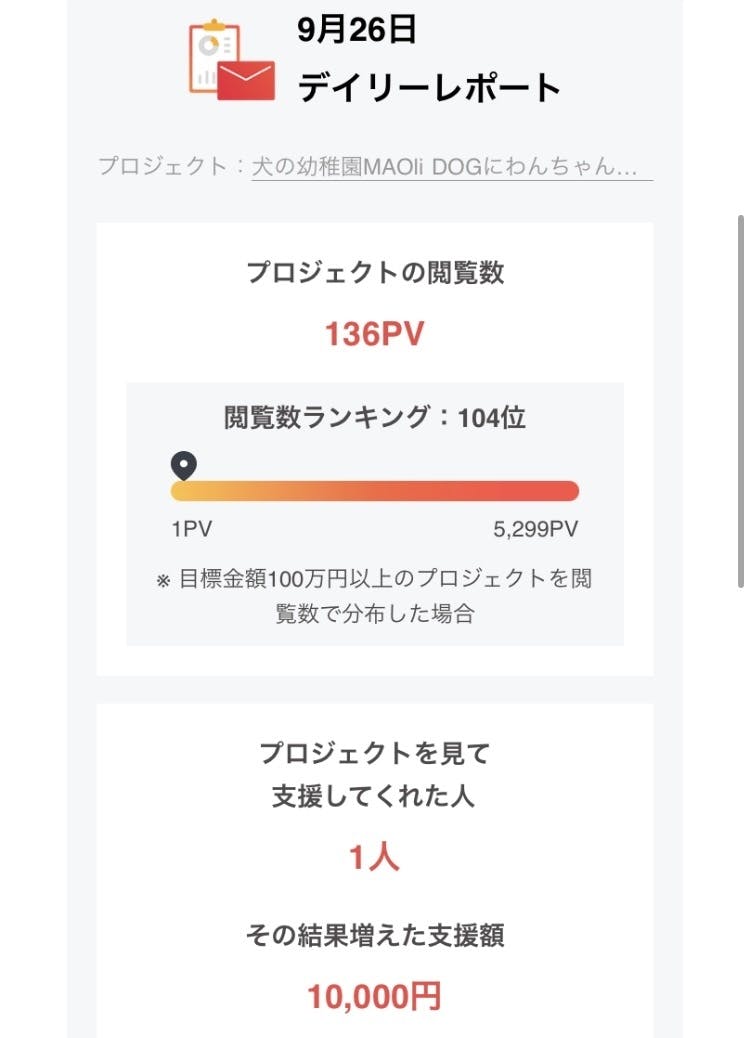Click the プロジェクト： label
Screen dimensions: 750x1038
click(171, 166)
